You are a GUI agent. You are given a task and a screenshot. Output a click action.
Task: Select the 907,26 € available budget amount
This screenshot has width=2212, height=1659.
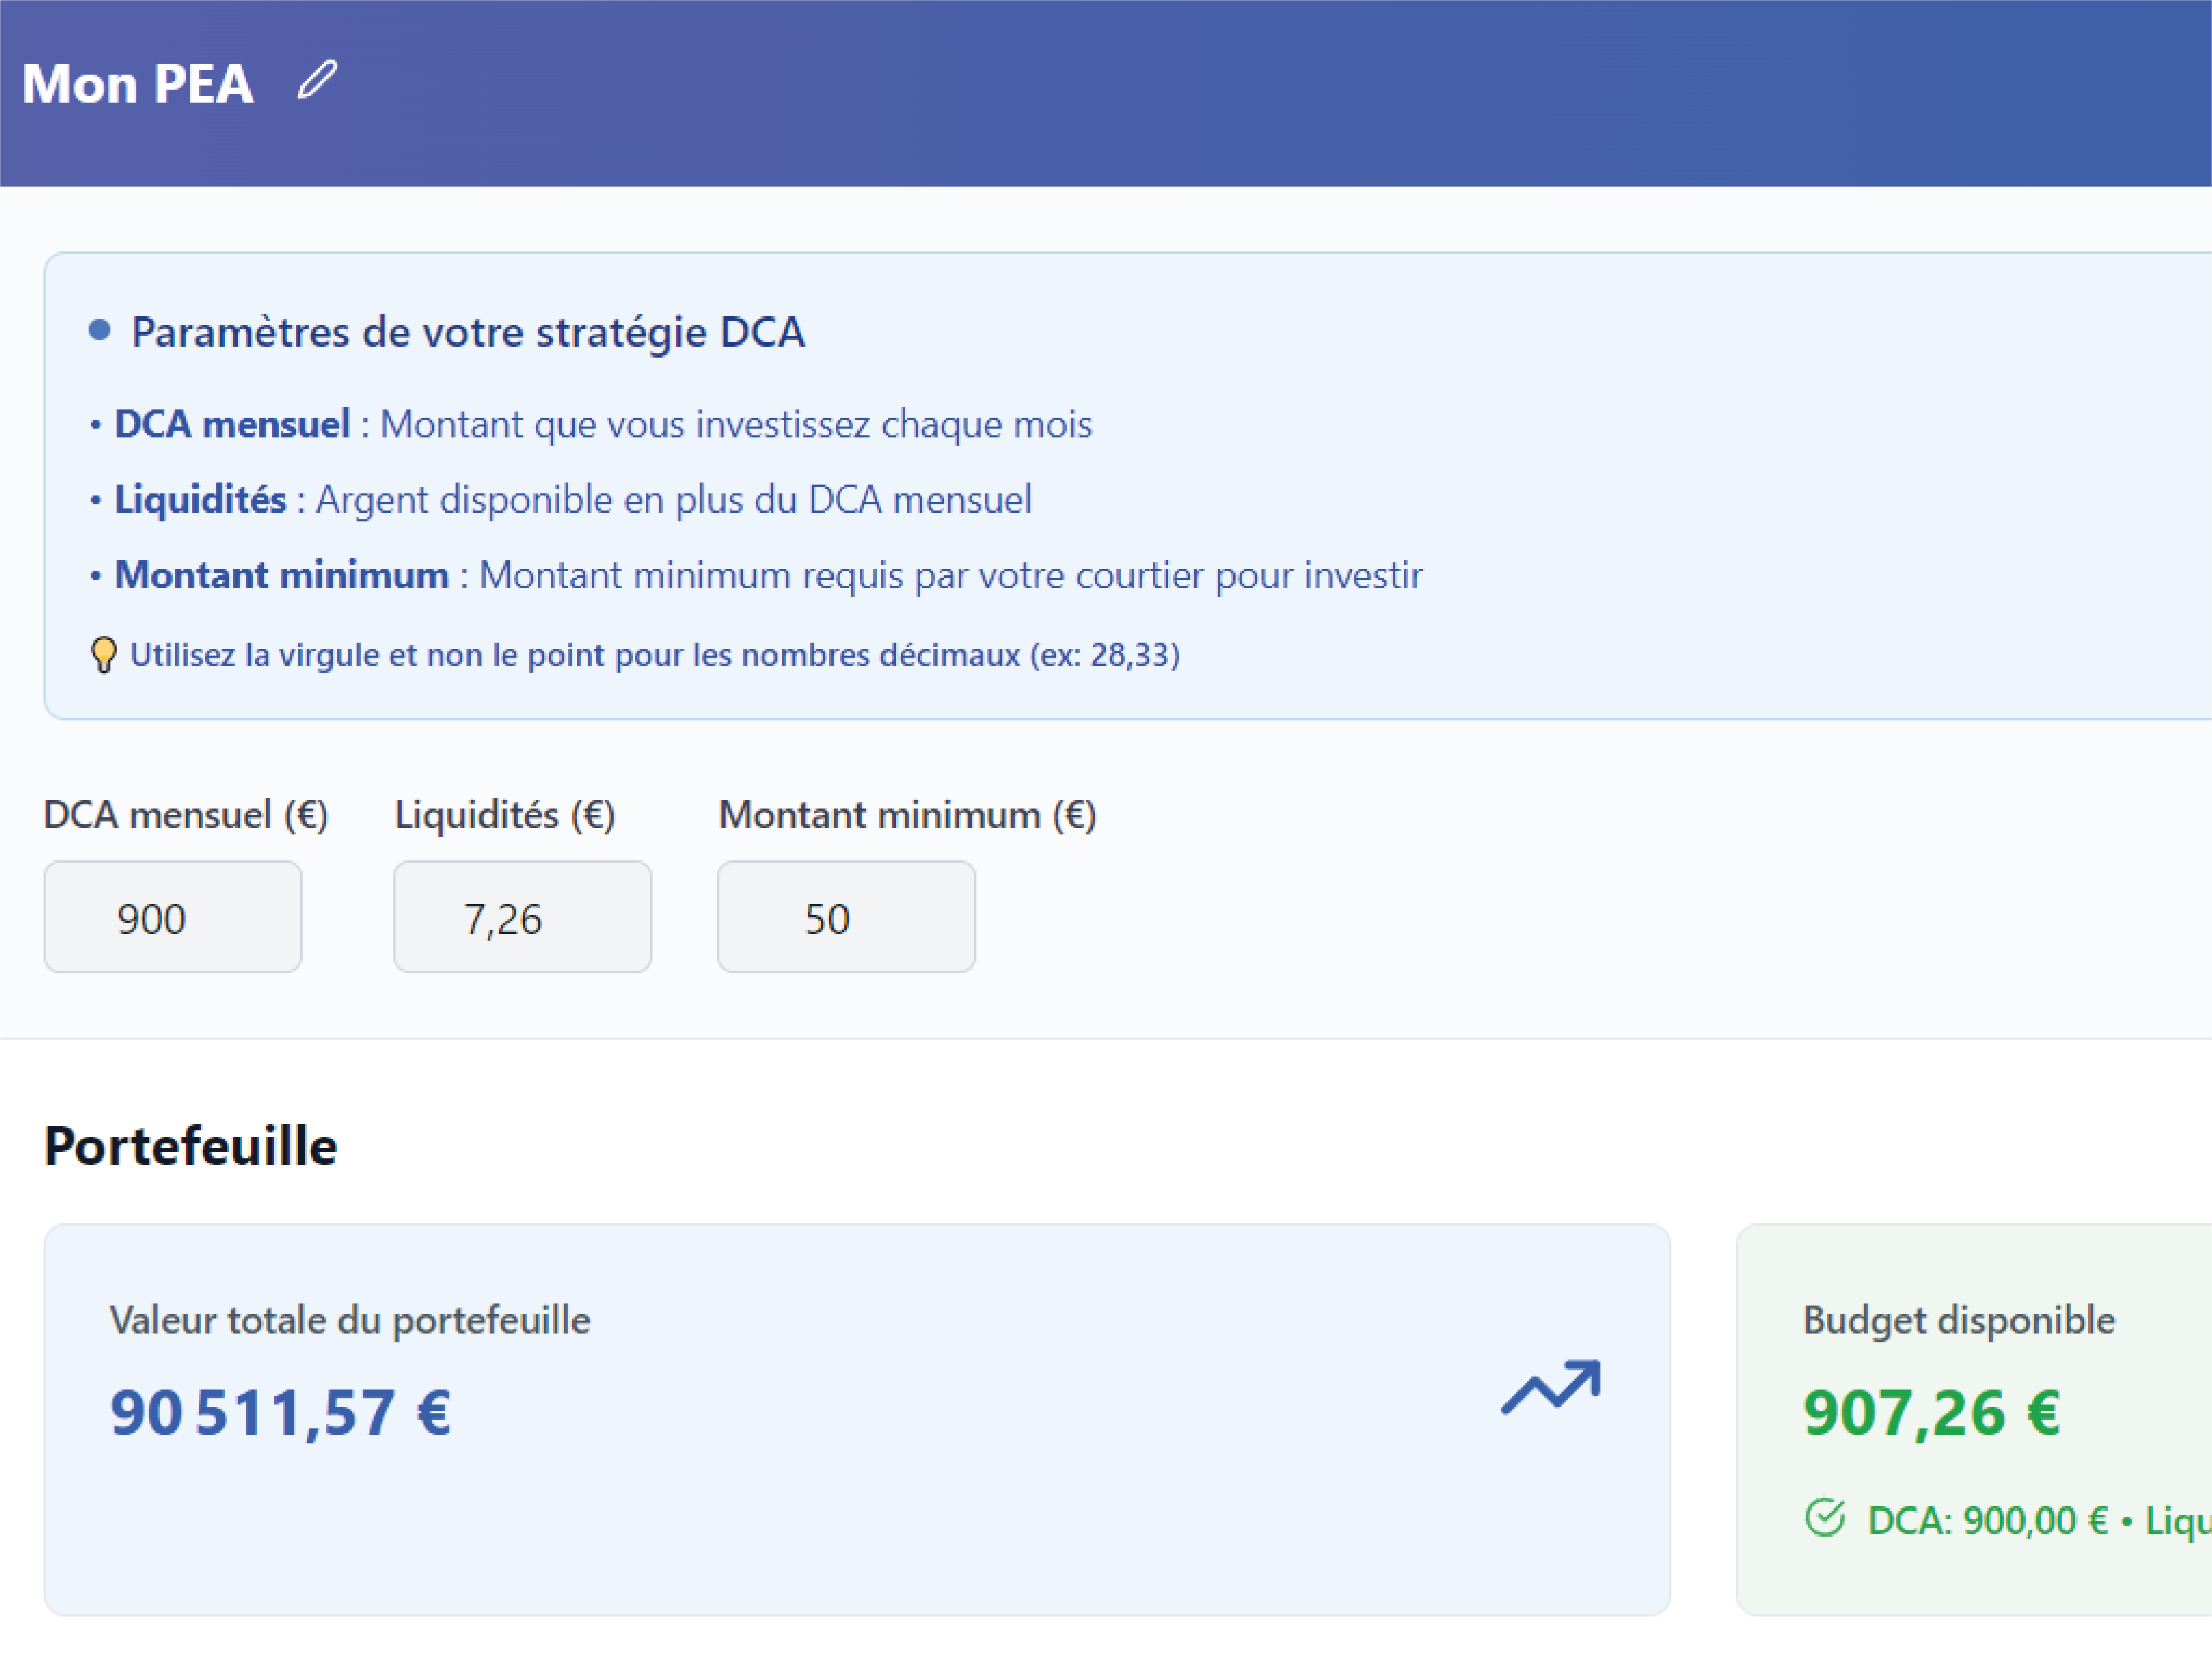click(x=1931, y=1412)
